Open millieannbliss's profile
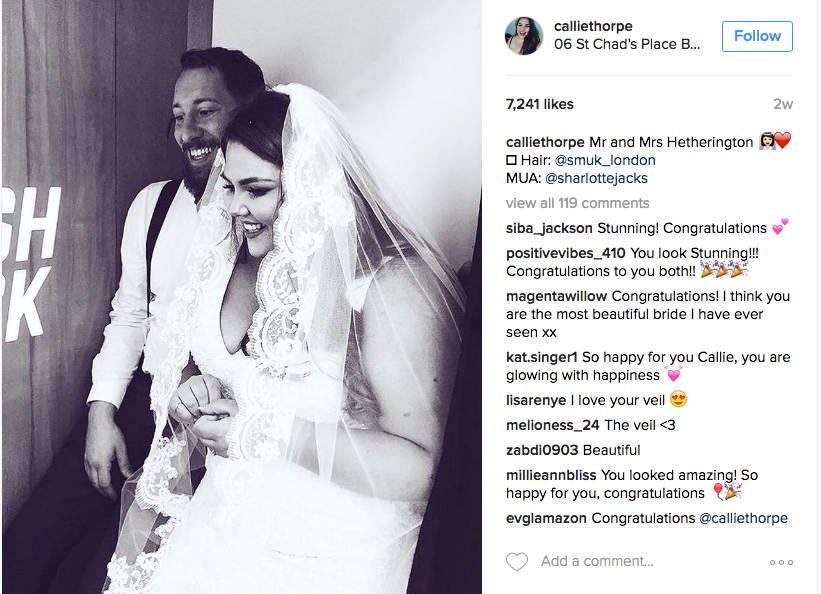Screen dimensions: 821x594 [551, 476]
